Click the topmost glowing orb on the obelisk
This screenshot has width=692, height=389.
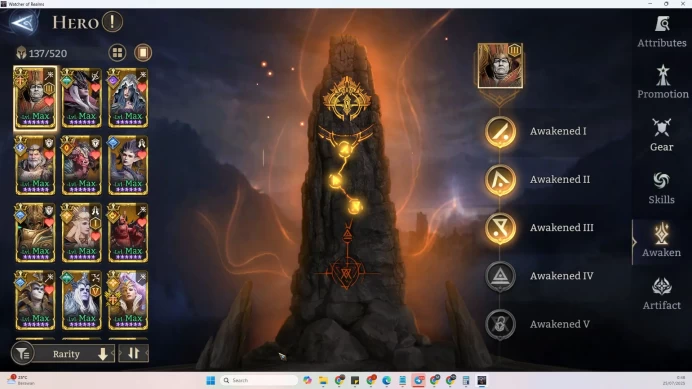pyautogui.click(x=345, y=149)
